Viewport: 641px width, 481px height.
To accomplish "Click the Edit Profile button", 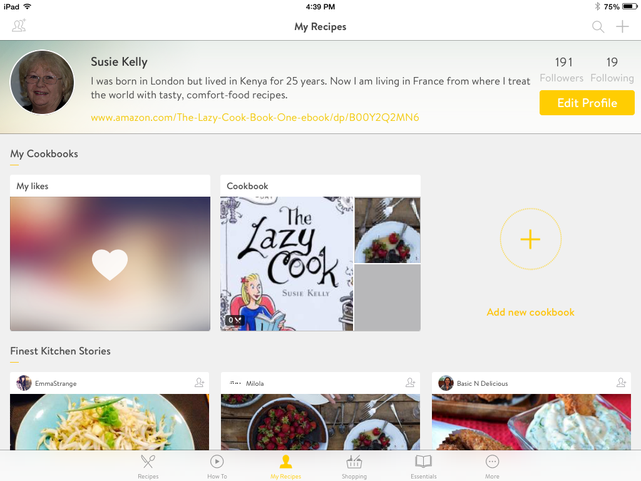I will [x=587, y=103].
